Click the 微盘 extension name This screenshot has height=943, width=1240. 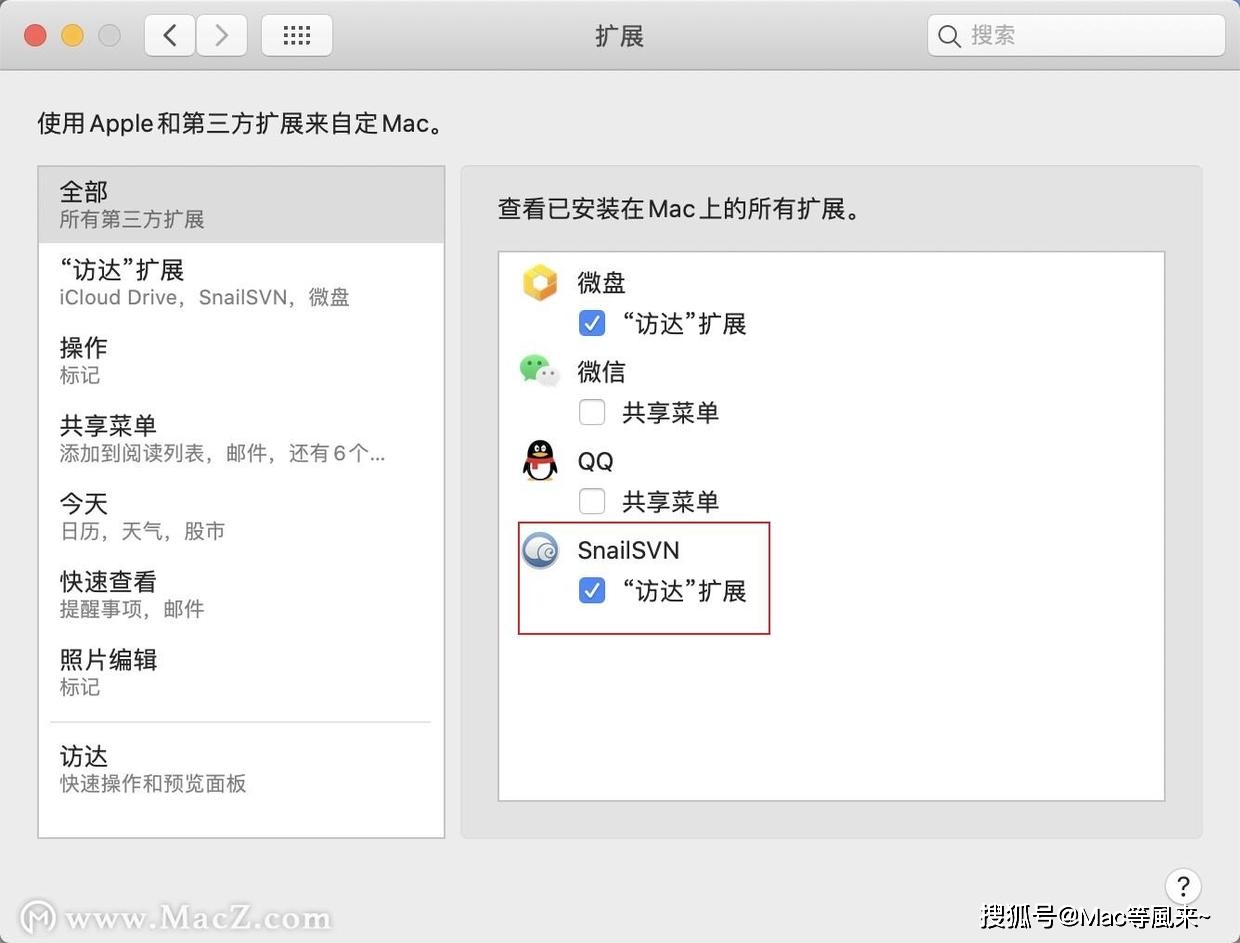tap(601, 283)
